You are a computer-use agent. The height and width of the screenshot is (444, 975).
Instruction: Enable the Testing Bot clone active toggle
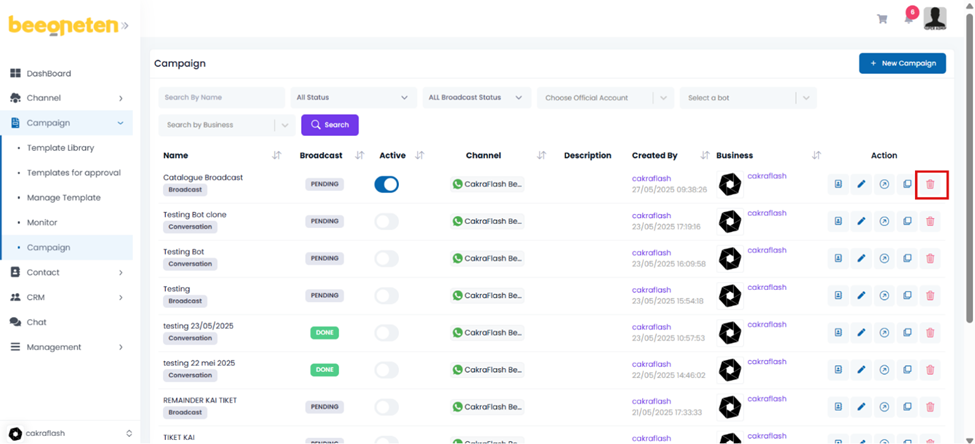(x=386, y=221)
